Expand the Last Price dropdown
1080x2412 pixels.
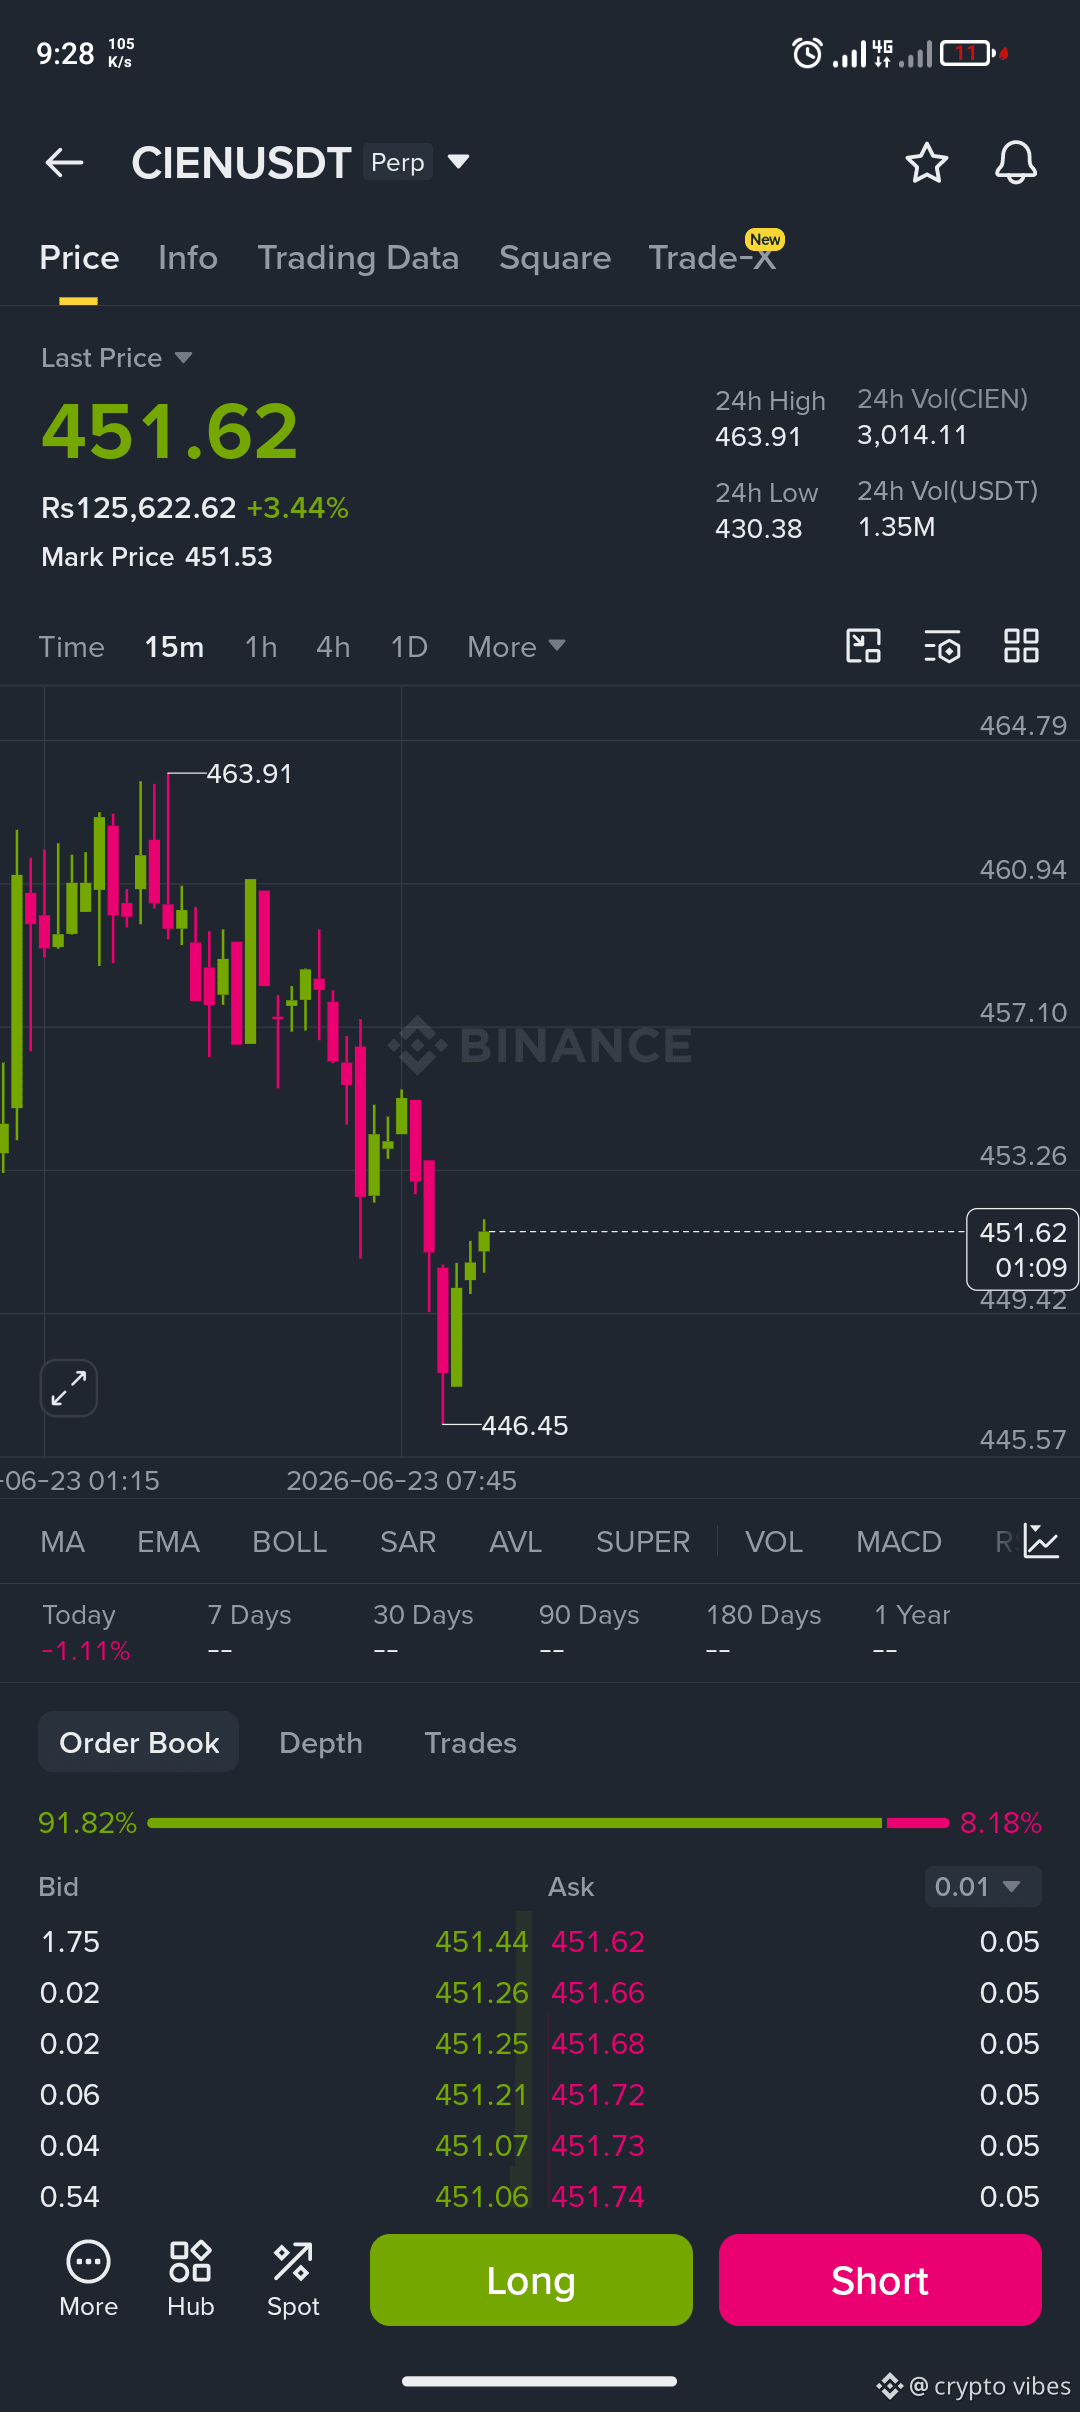117,358
